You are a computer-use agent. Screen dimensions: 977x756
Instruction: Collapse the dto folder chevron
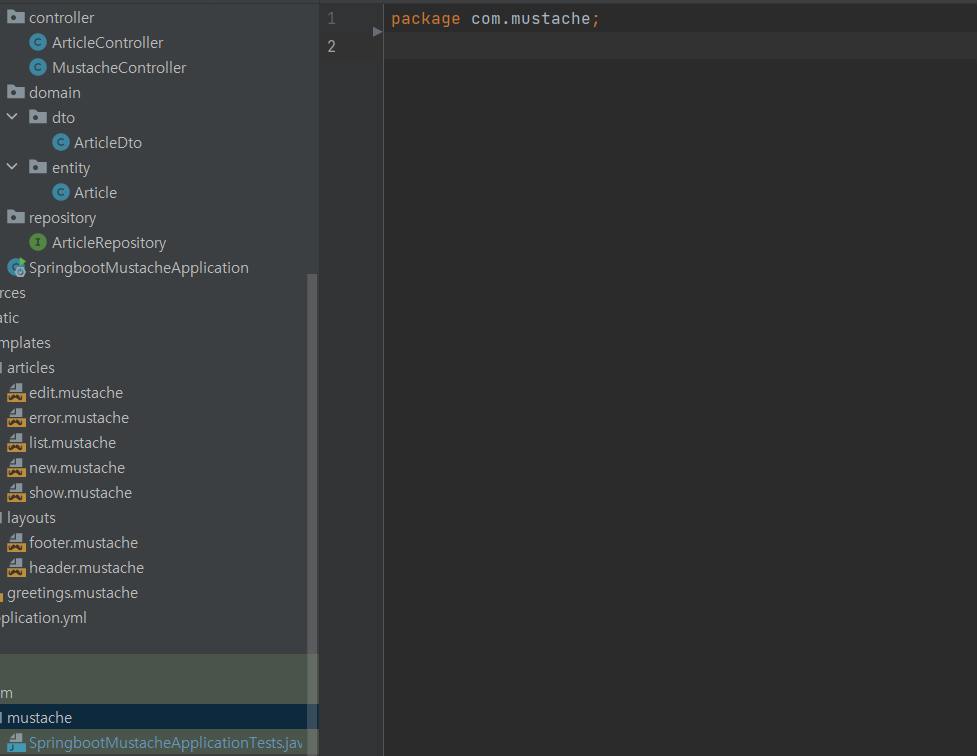tap(12, 117)
